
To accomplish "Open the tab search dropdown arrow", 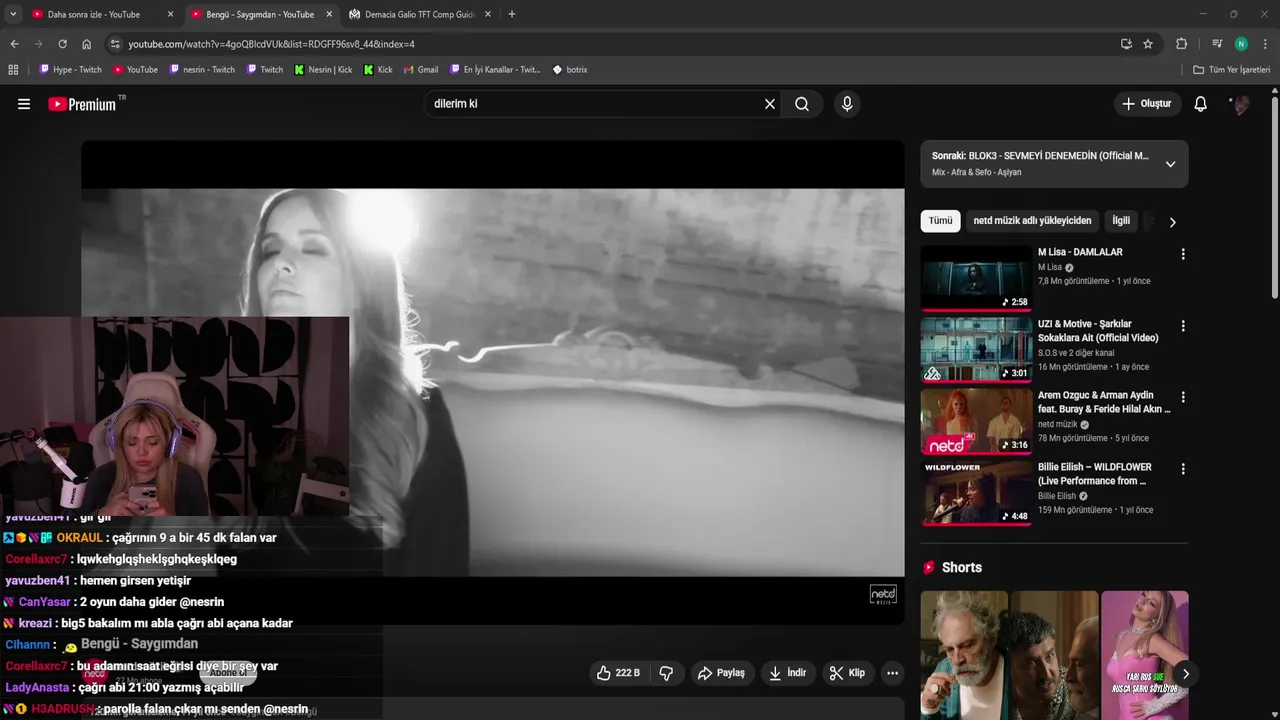I will [x=13, y=14].
